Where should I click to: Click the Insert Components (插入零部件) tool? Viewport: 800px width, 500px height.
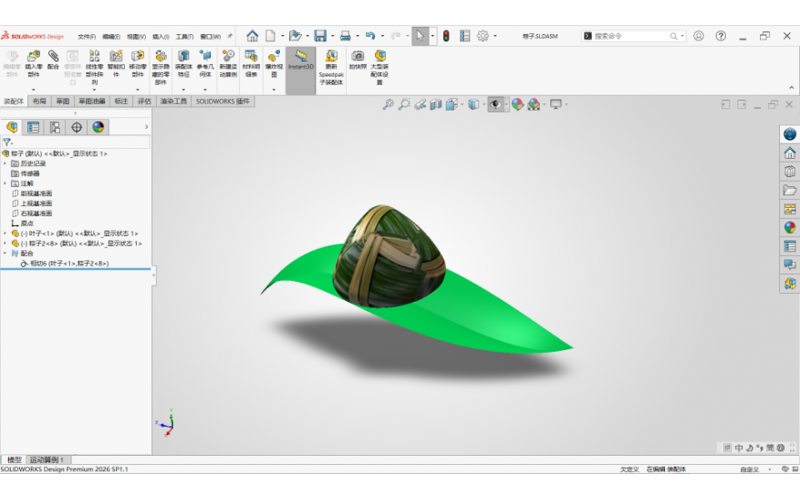(33, 63)
